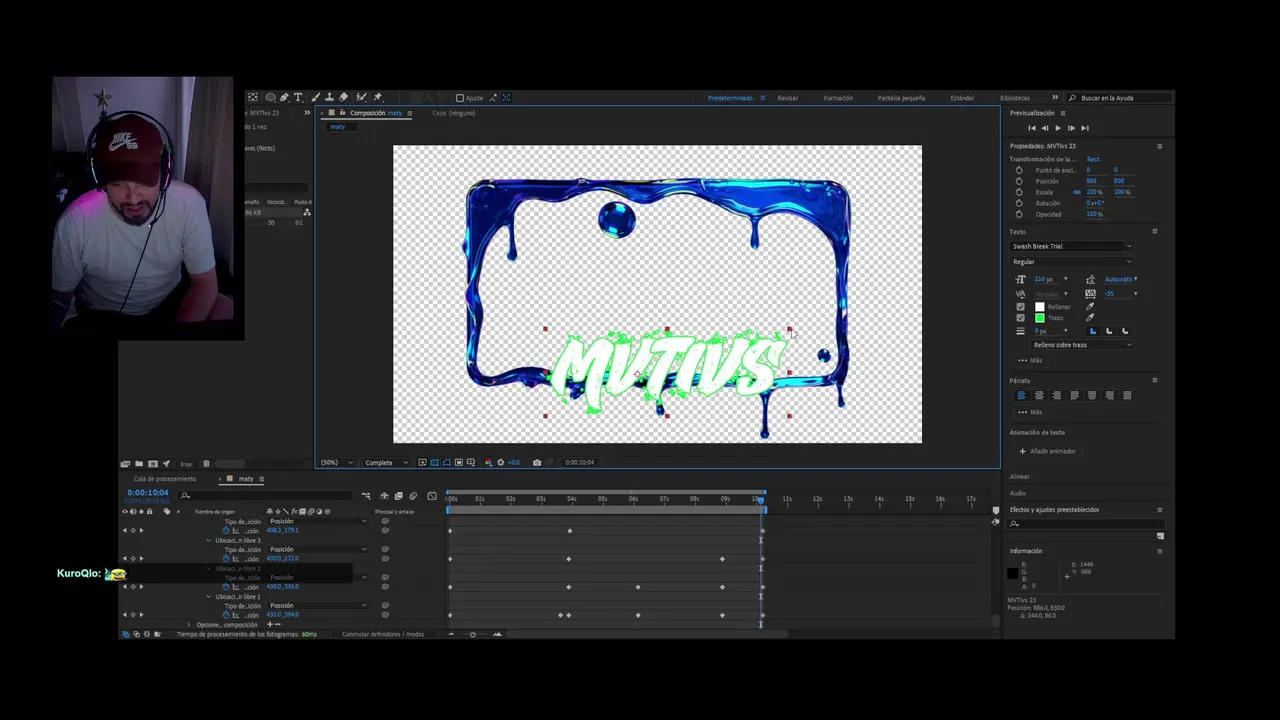Uncheck the Trazo stroke checkbox
Screen dimensions: 1280x720
pyautogui.click(x=1020, y=317)
